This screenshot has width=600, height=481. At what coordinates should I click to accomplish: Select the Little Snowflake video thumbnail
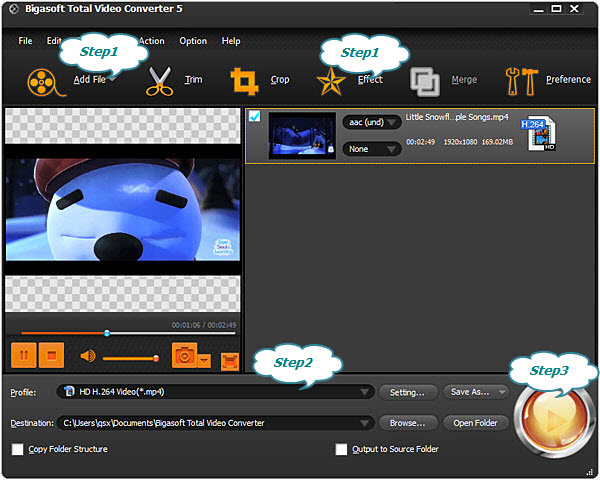[x=302, y=135]
